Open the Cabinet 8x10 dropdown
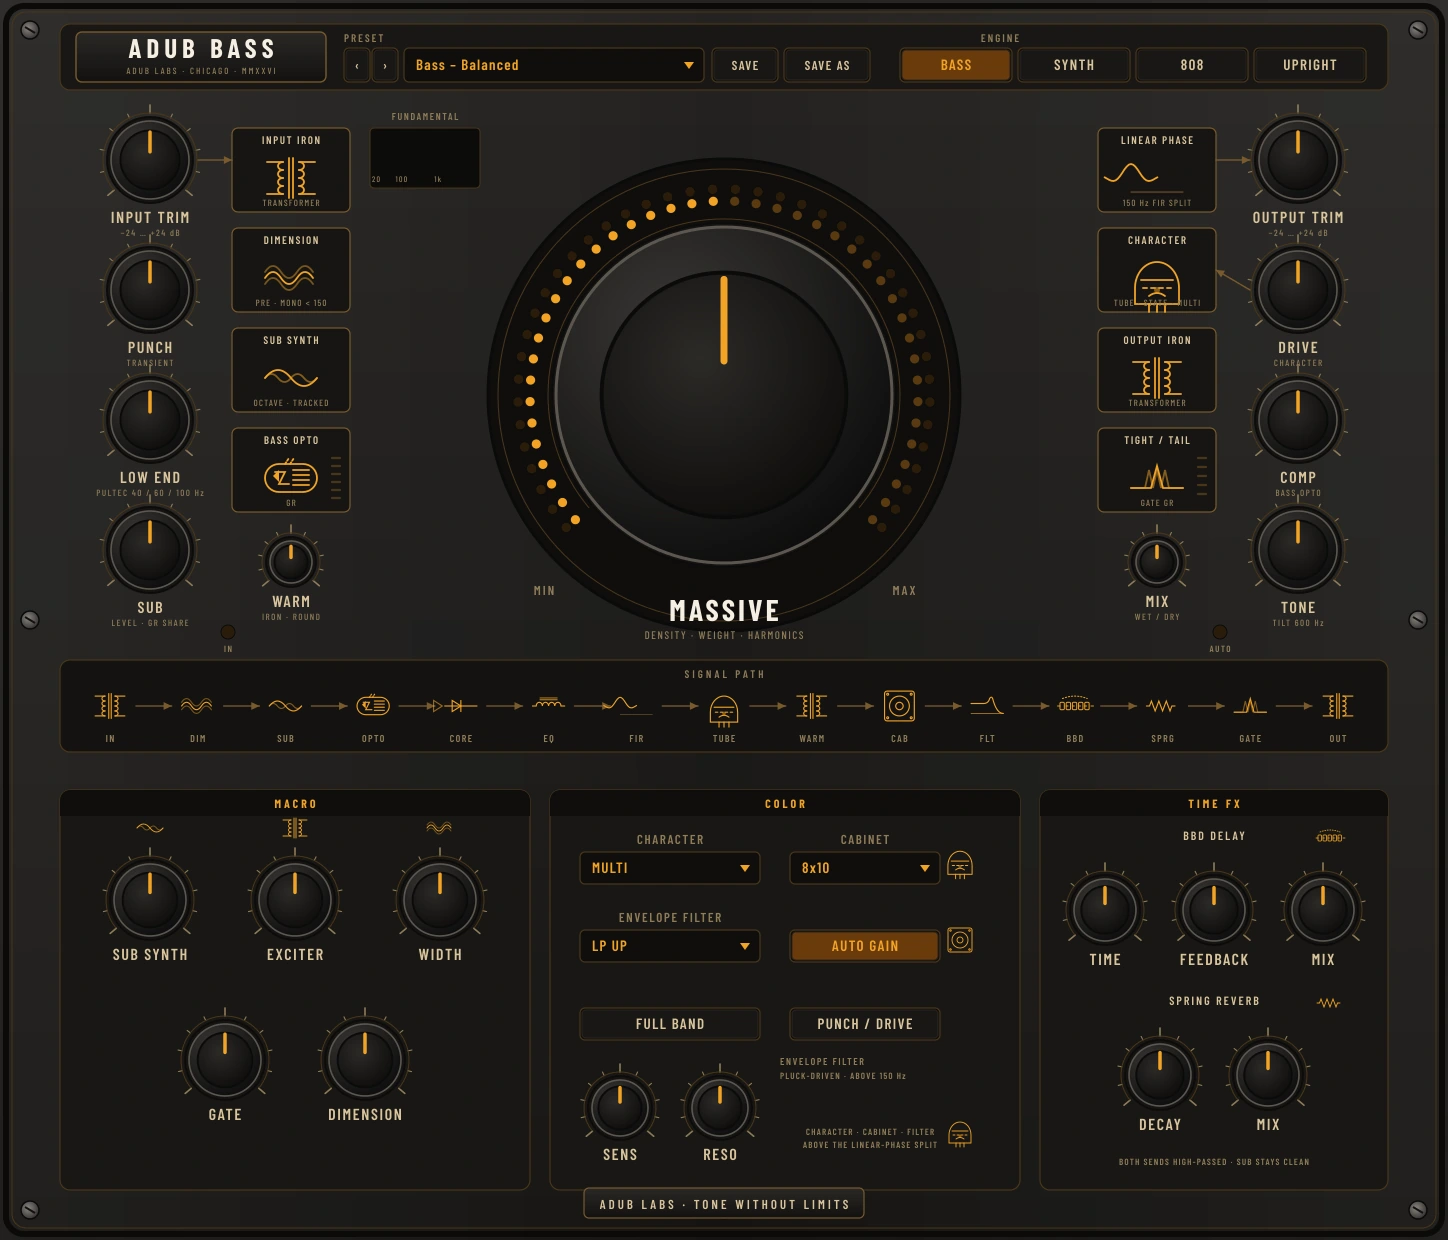The height and width of the screenshot is (1240, 1448). coord(865,868)
